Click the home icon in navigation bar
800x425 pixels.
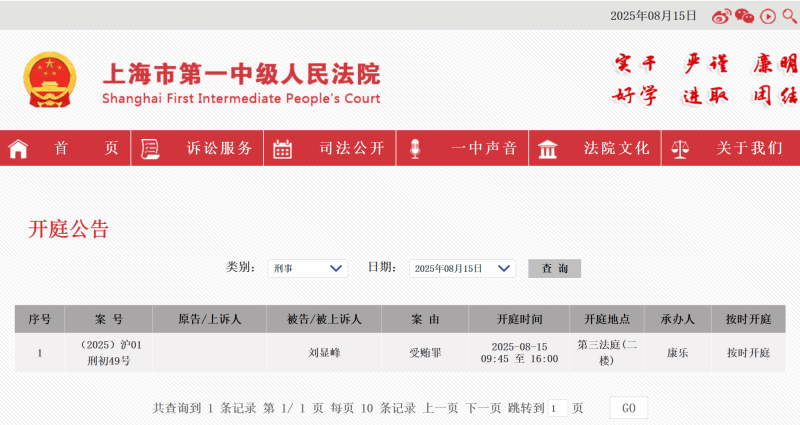pos(18,148)
